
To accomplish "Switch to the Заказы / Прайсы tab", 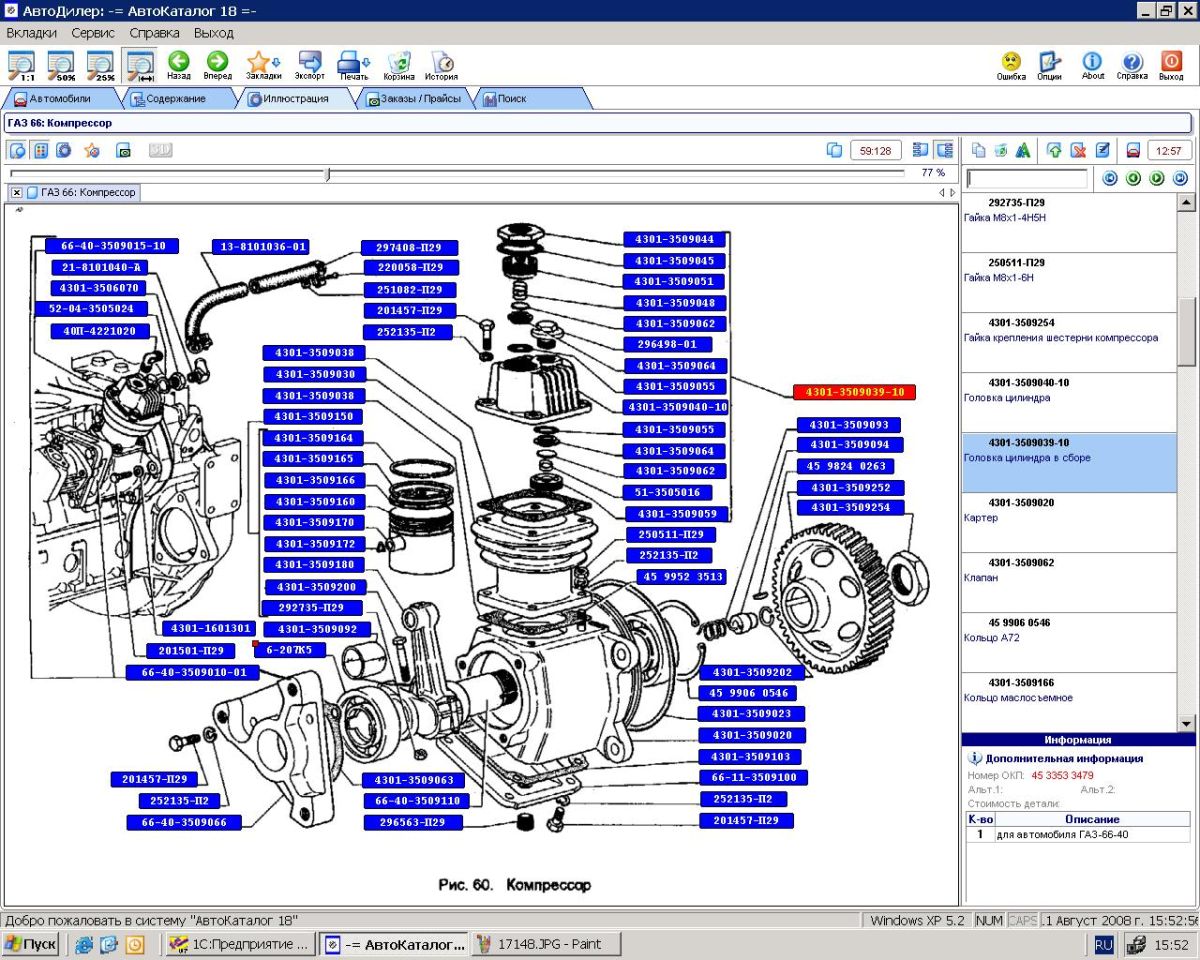I will click(x=414, y=99).
